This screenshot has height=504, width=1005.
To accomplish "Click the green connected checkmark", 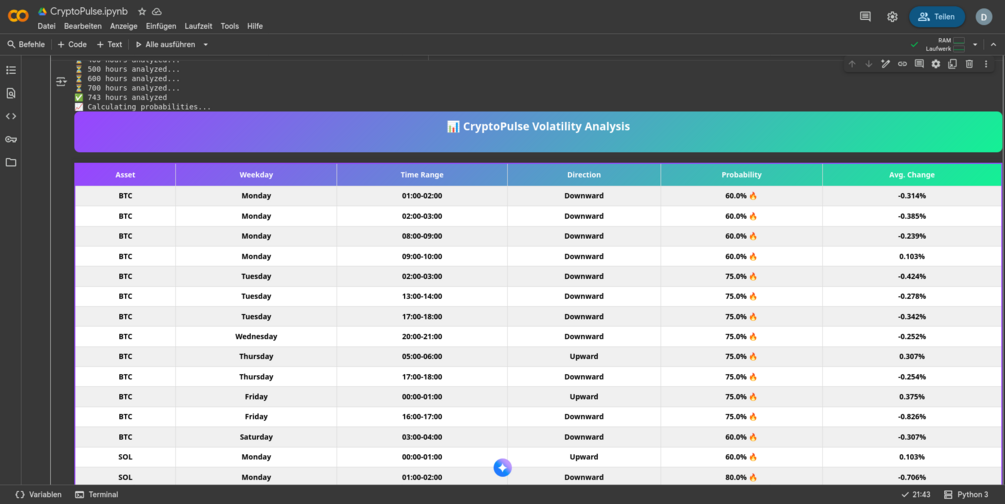I will click(x=914, y=44).
